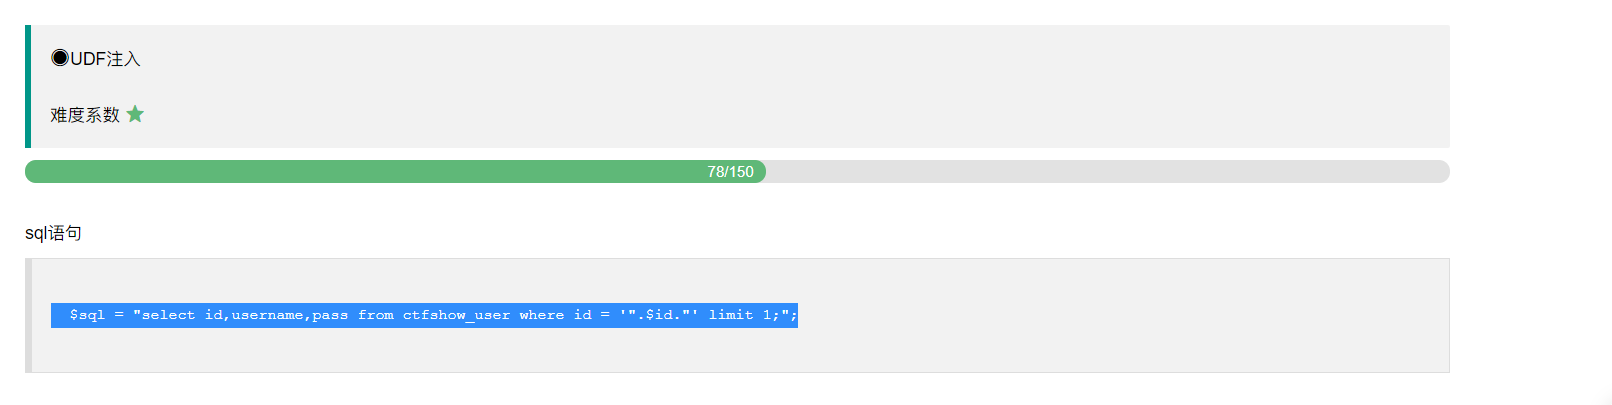Click the from keyword in the query
1612x405 pixels.
point(376,315)
